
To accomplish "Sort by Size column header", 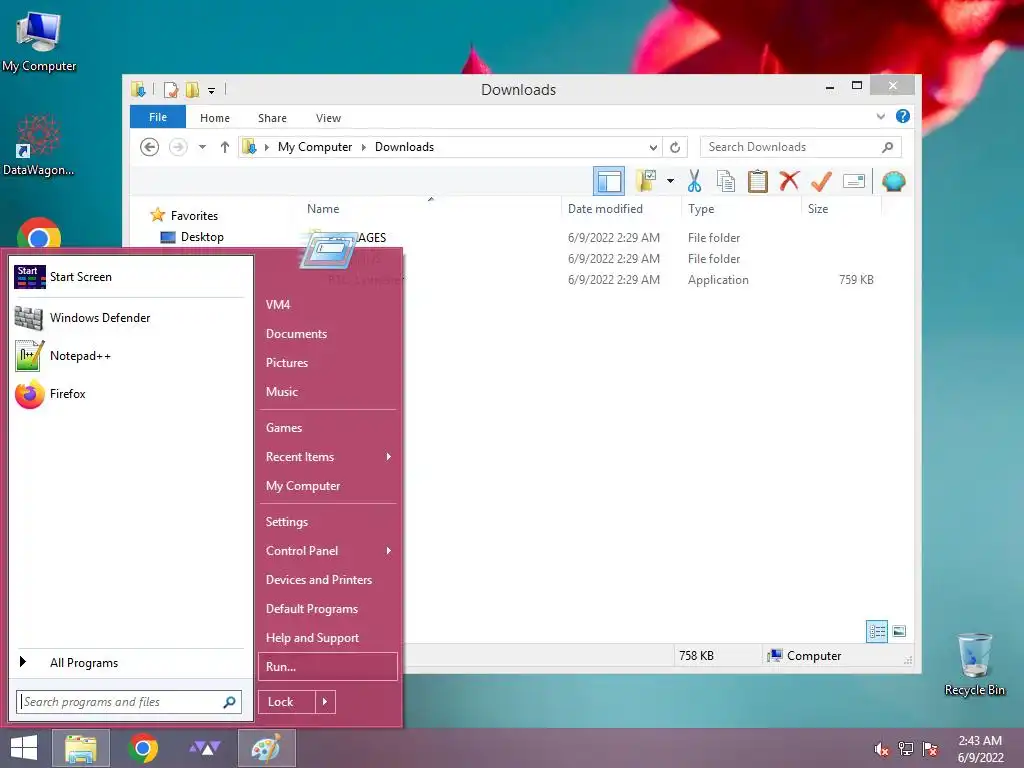I will click(x=818, y=209).
